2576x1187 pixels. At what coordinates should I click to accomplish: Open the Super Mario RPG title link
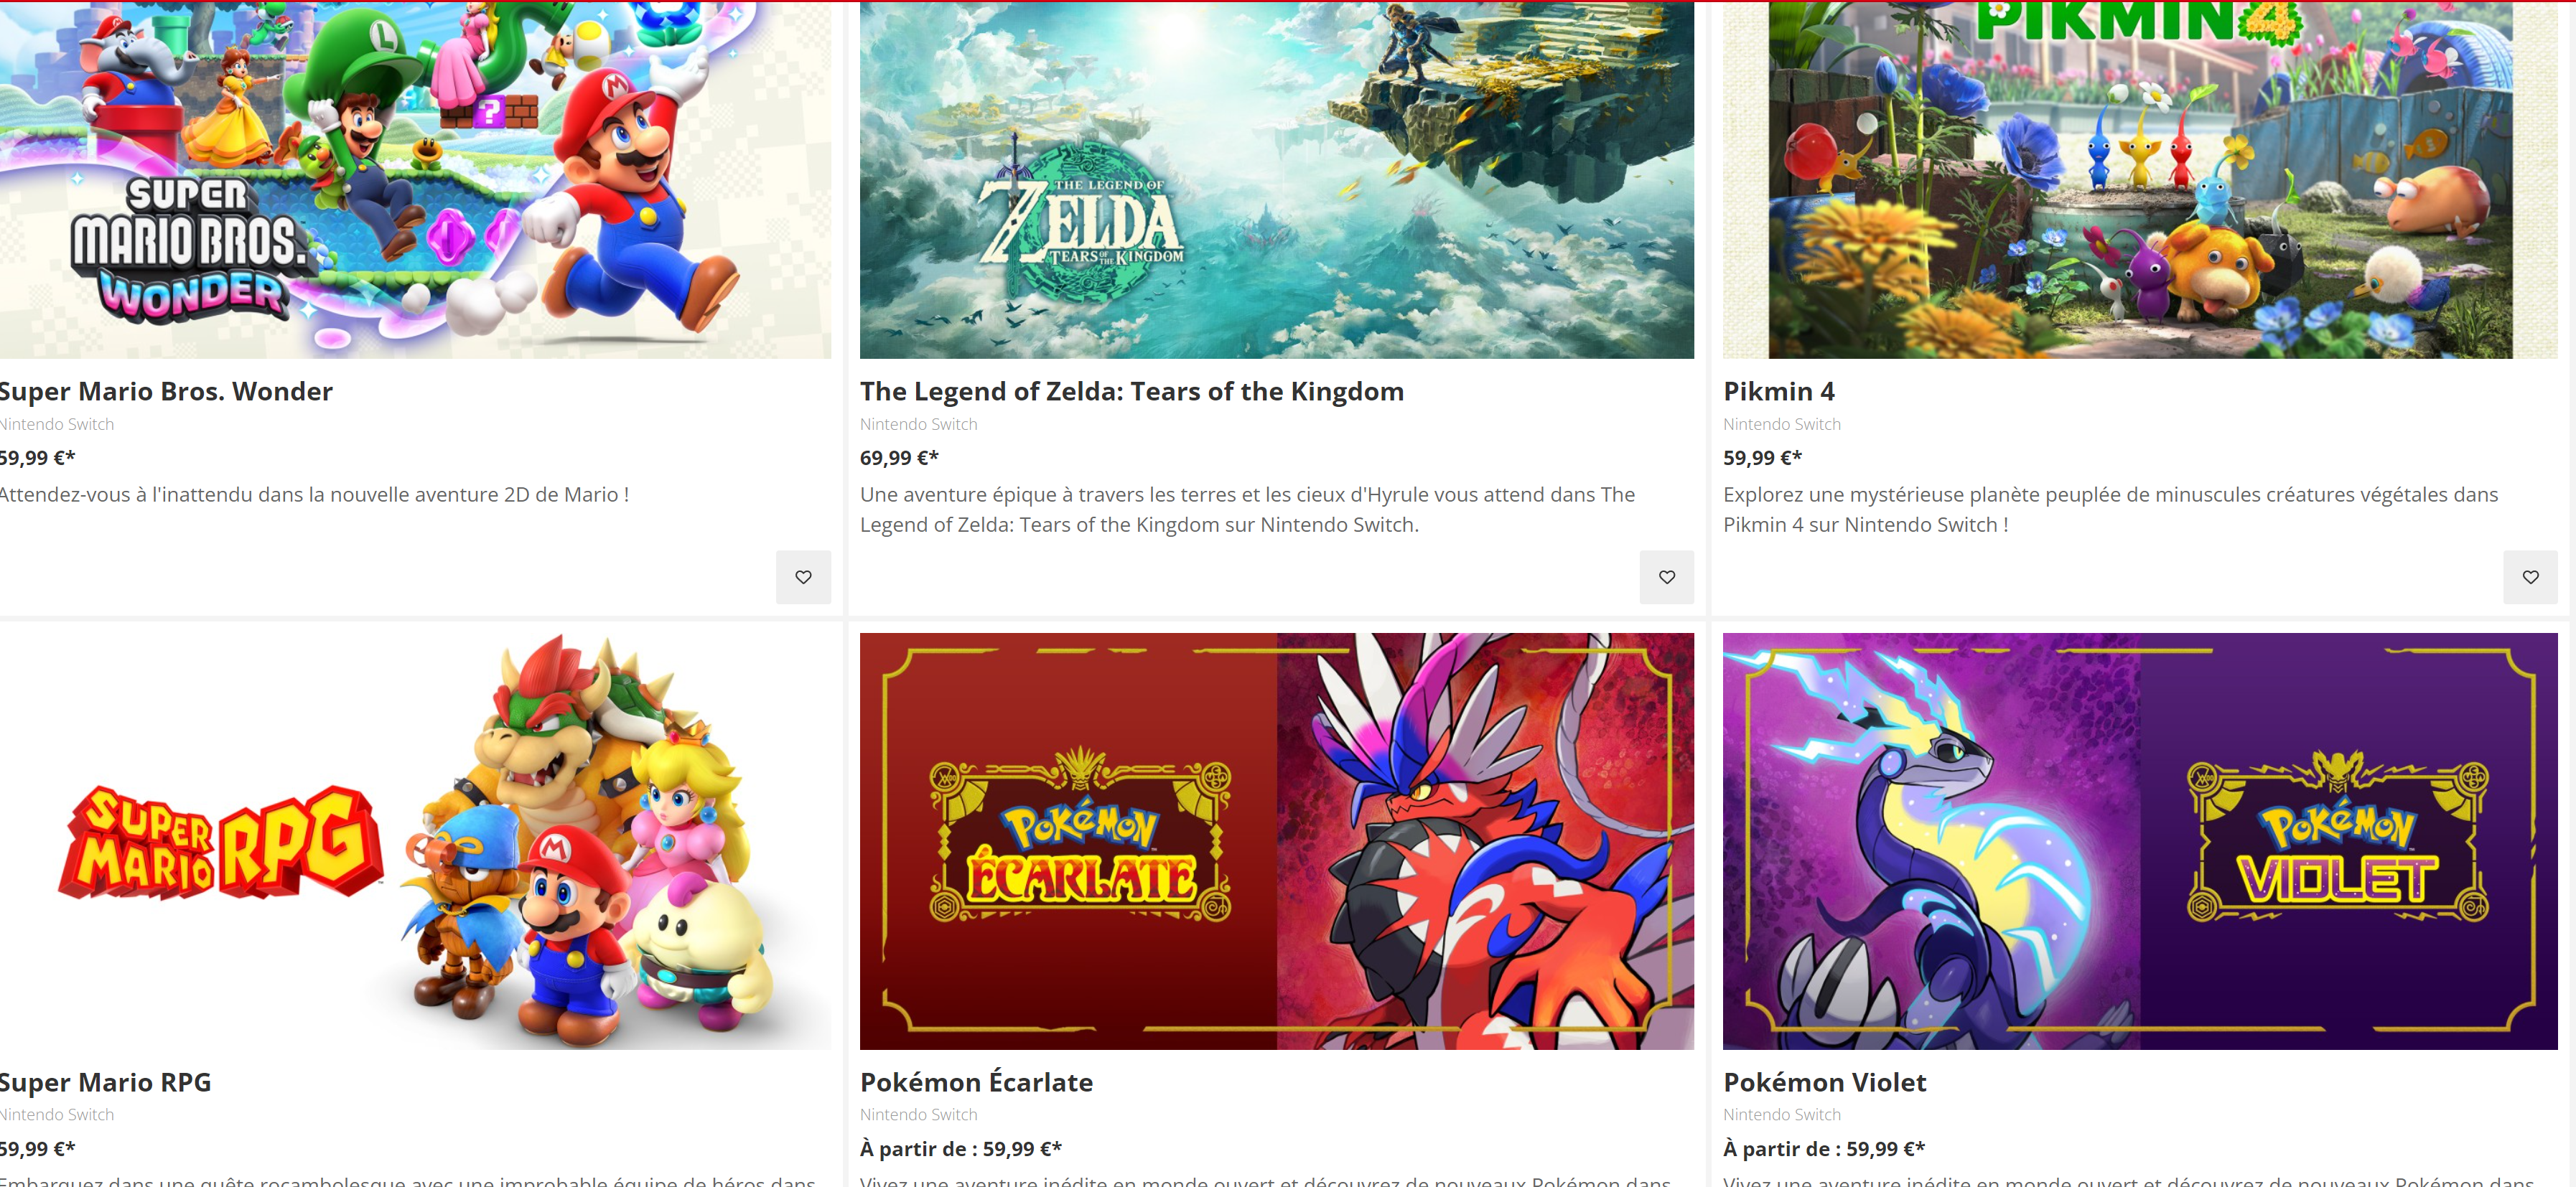105,1082
